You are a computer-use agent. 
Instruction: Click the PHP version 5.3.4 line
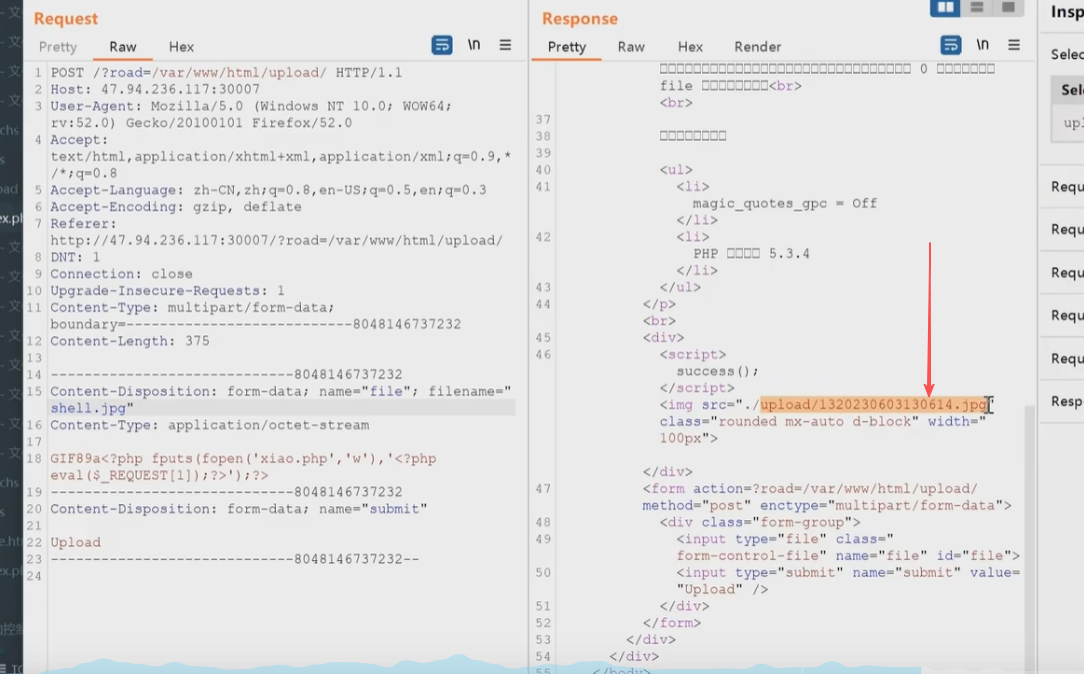tap(751, 254)
